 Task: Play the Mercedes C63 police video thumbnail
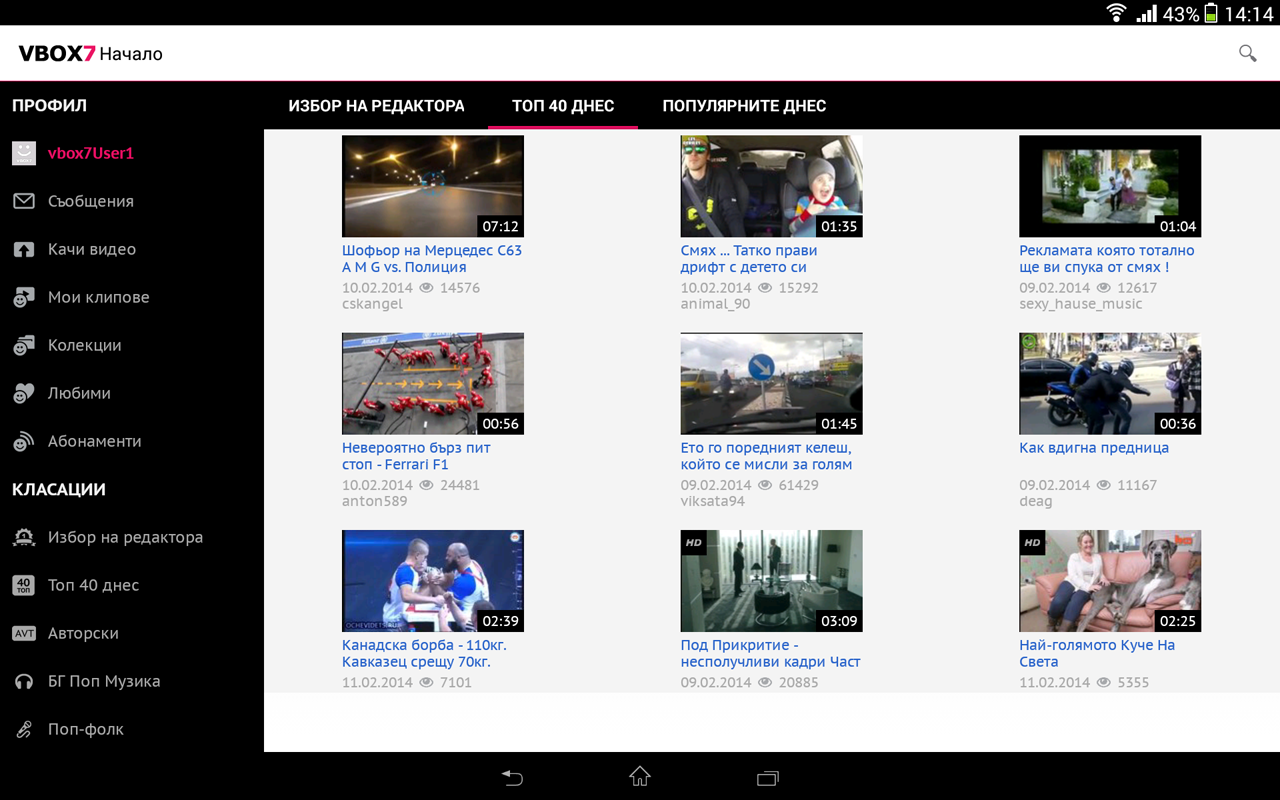click(432, 186)
